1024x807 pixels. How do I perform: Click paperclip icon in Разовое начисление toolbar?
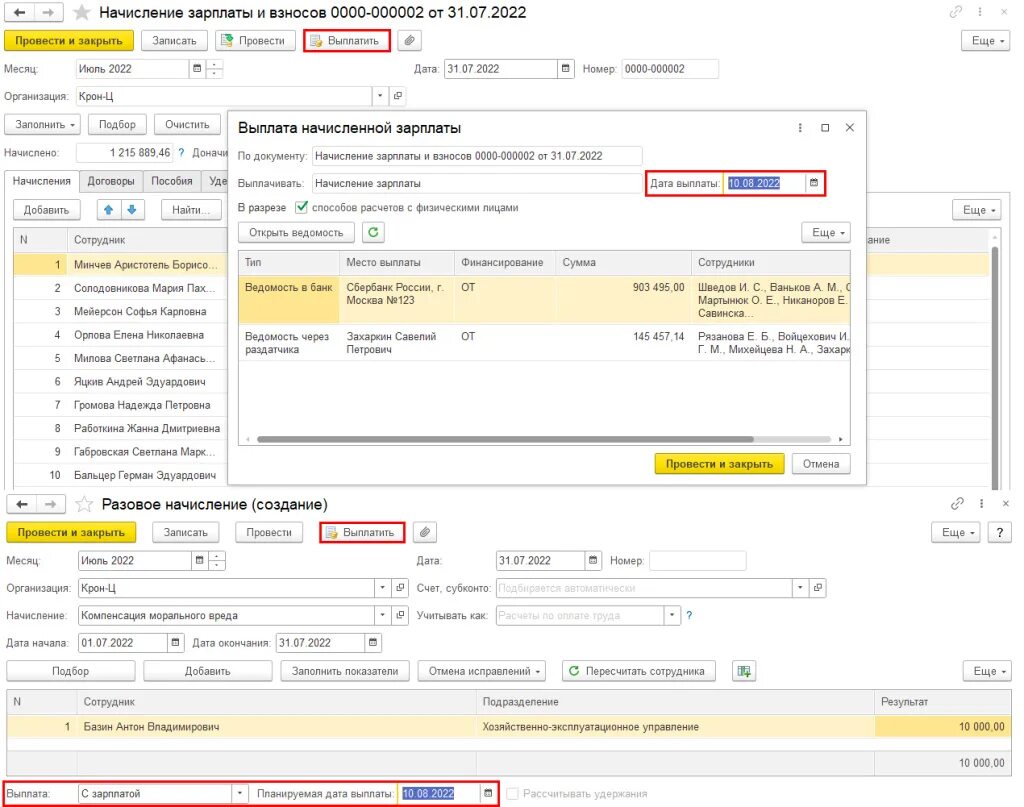tap(424, 532)
